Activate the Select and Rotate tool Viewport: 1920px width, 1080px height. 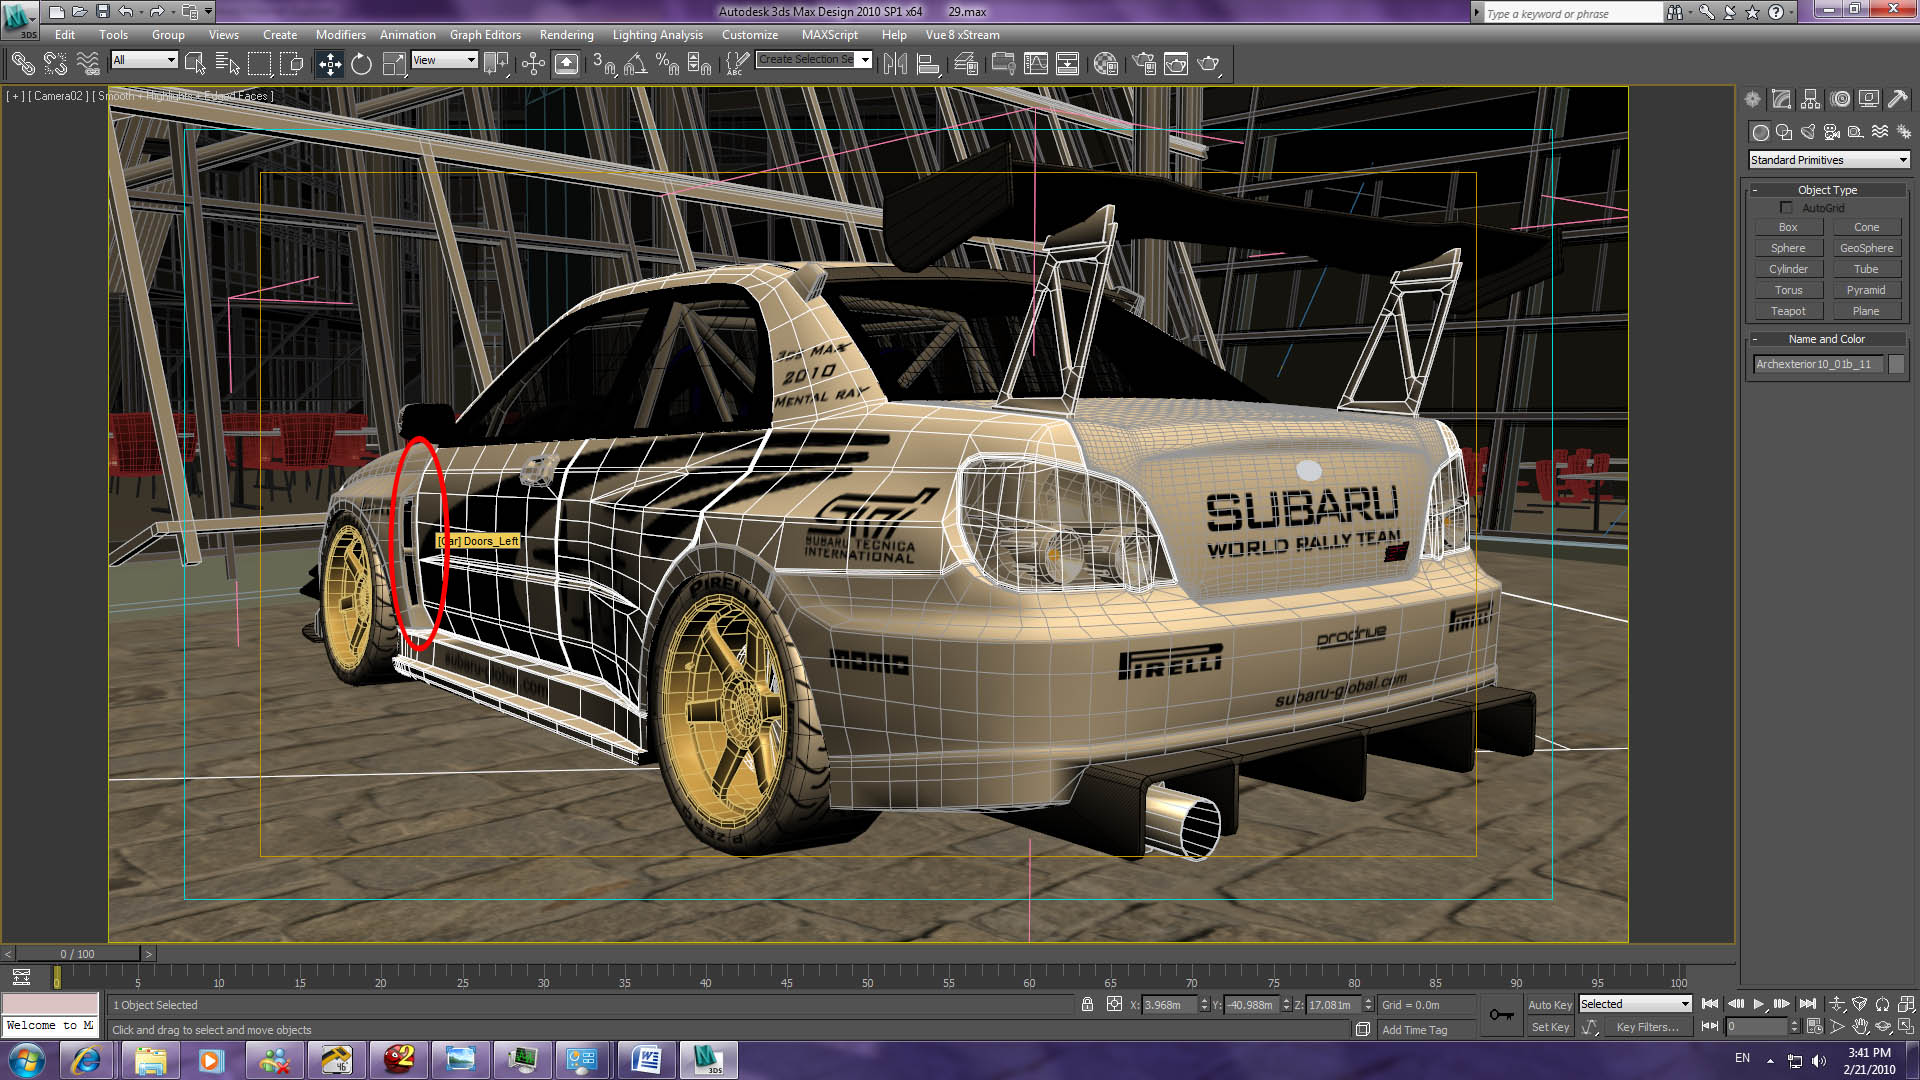(x=361, y=64)
